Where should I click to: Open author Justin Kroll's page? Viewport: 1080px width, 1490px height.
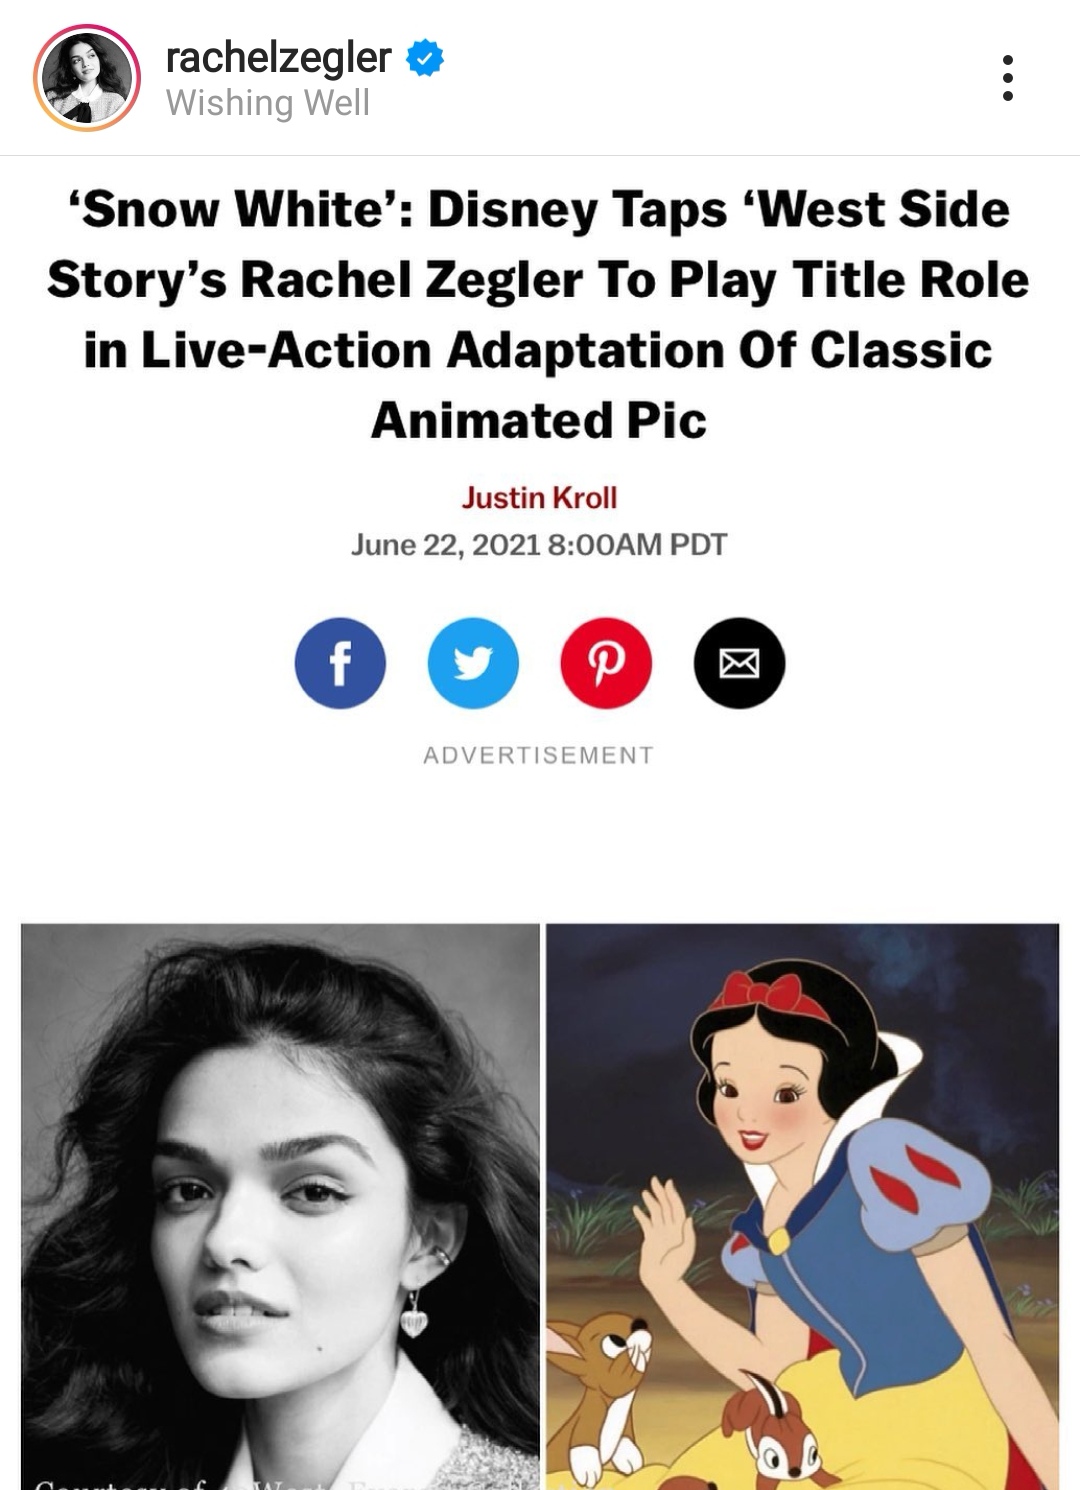pyautogui.click(x=539, y=497)
